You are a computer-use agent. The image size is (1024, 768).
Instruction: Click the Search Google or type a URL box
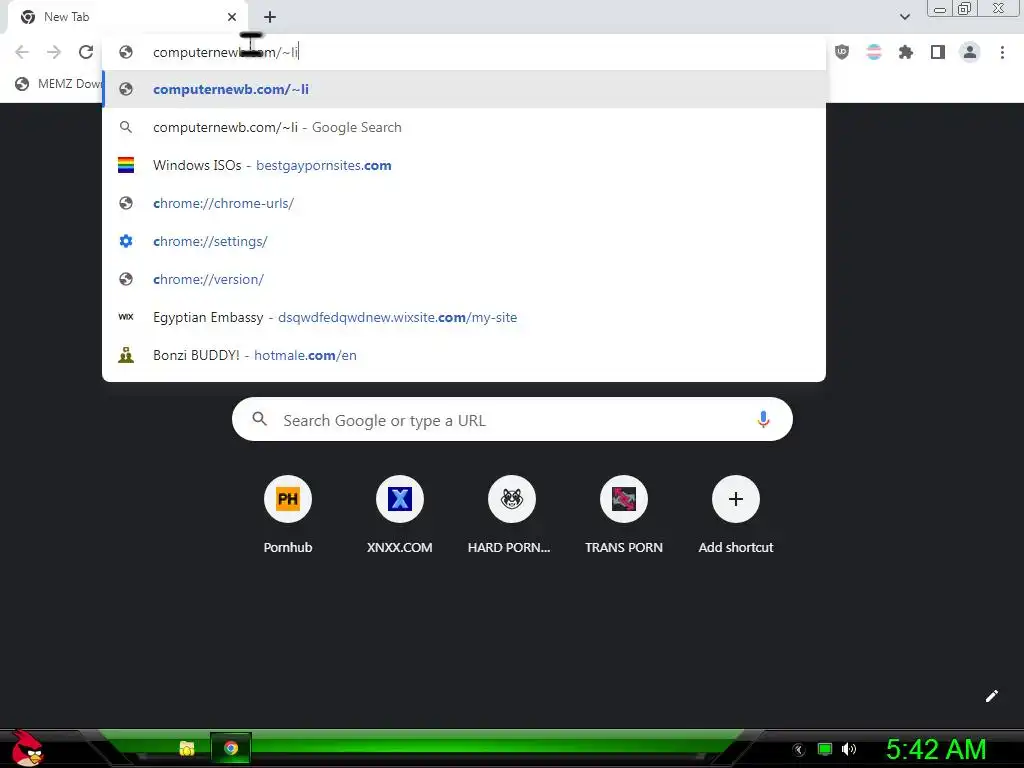(x=512, y=419)
